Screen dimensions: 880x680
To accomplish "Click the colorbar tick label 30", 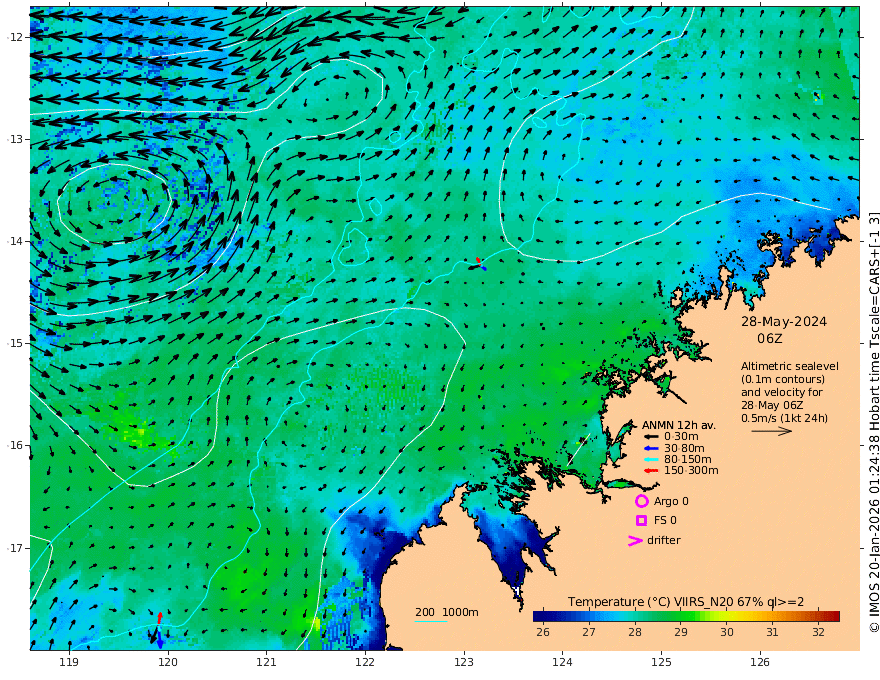I will tap(727, 632).
